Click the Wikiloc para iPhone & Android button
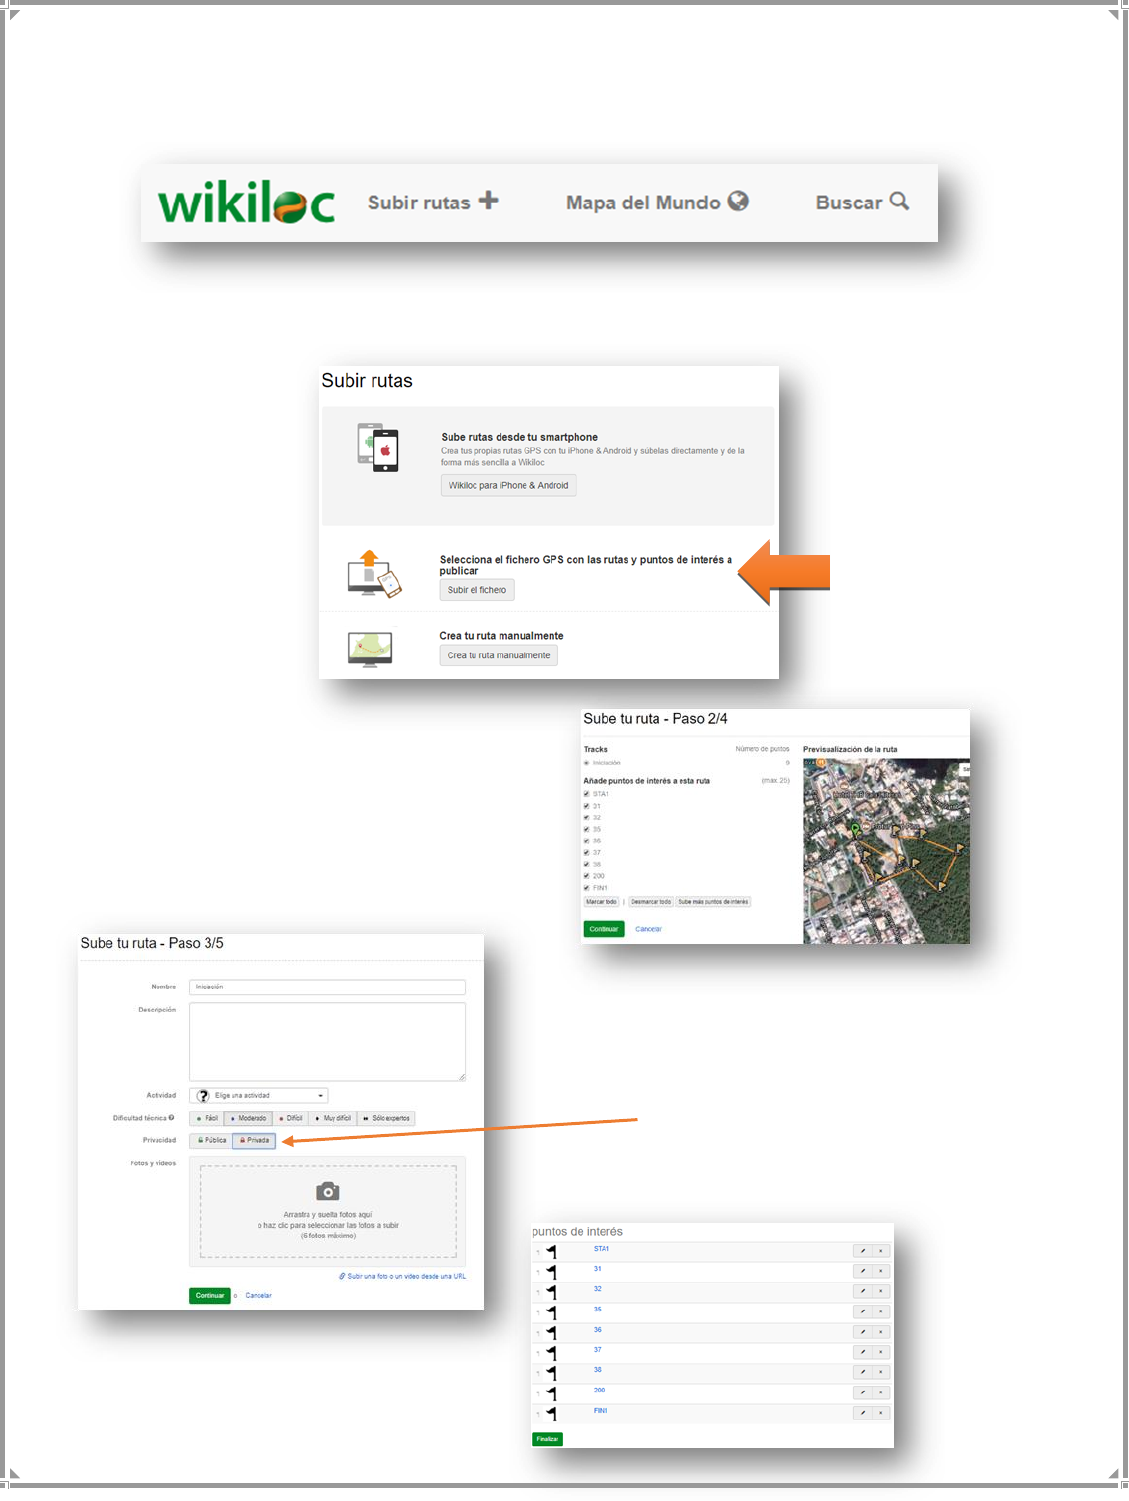This screenshot has height=1501, width=1129. tap(508, 485)
